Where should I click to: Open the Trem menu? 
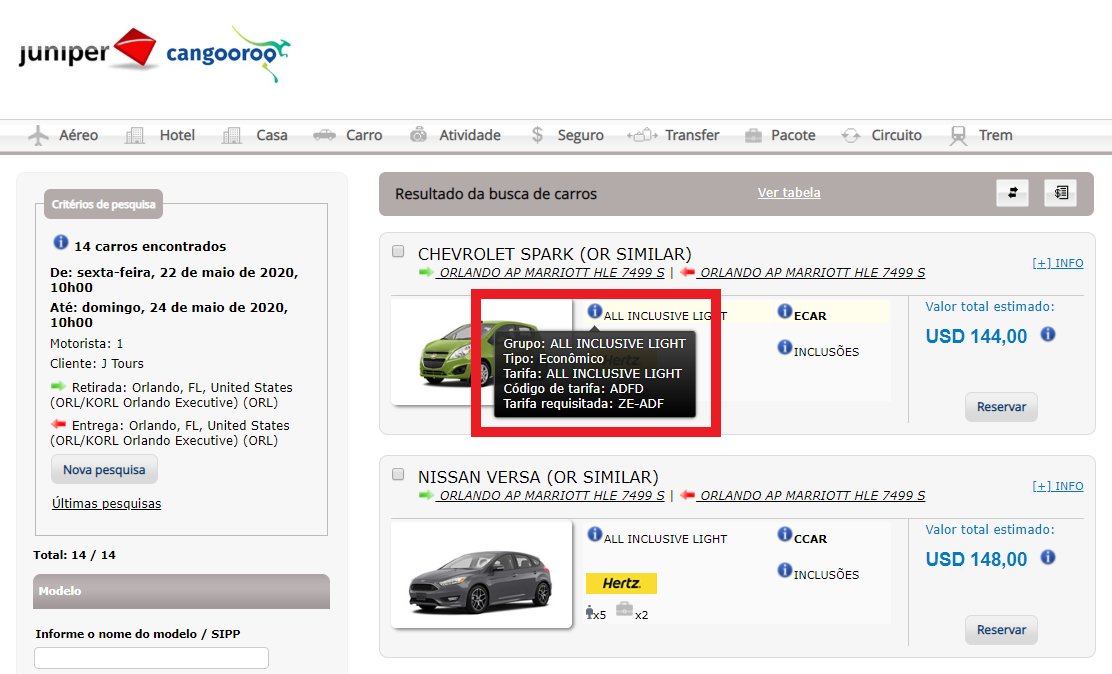(982, 135)
